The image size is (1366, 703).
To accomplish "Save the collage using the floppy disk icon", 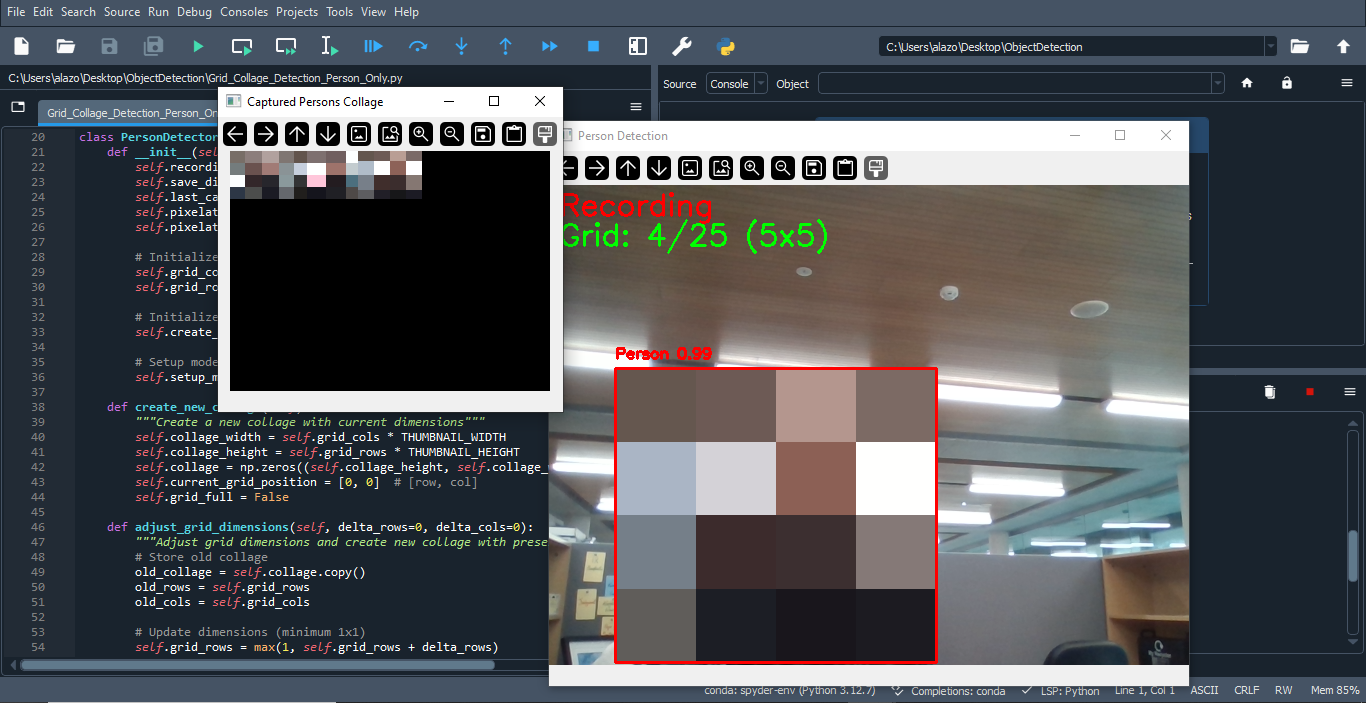I will click(x=482, y=134).
